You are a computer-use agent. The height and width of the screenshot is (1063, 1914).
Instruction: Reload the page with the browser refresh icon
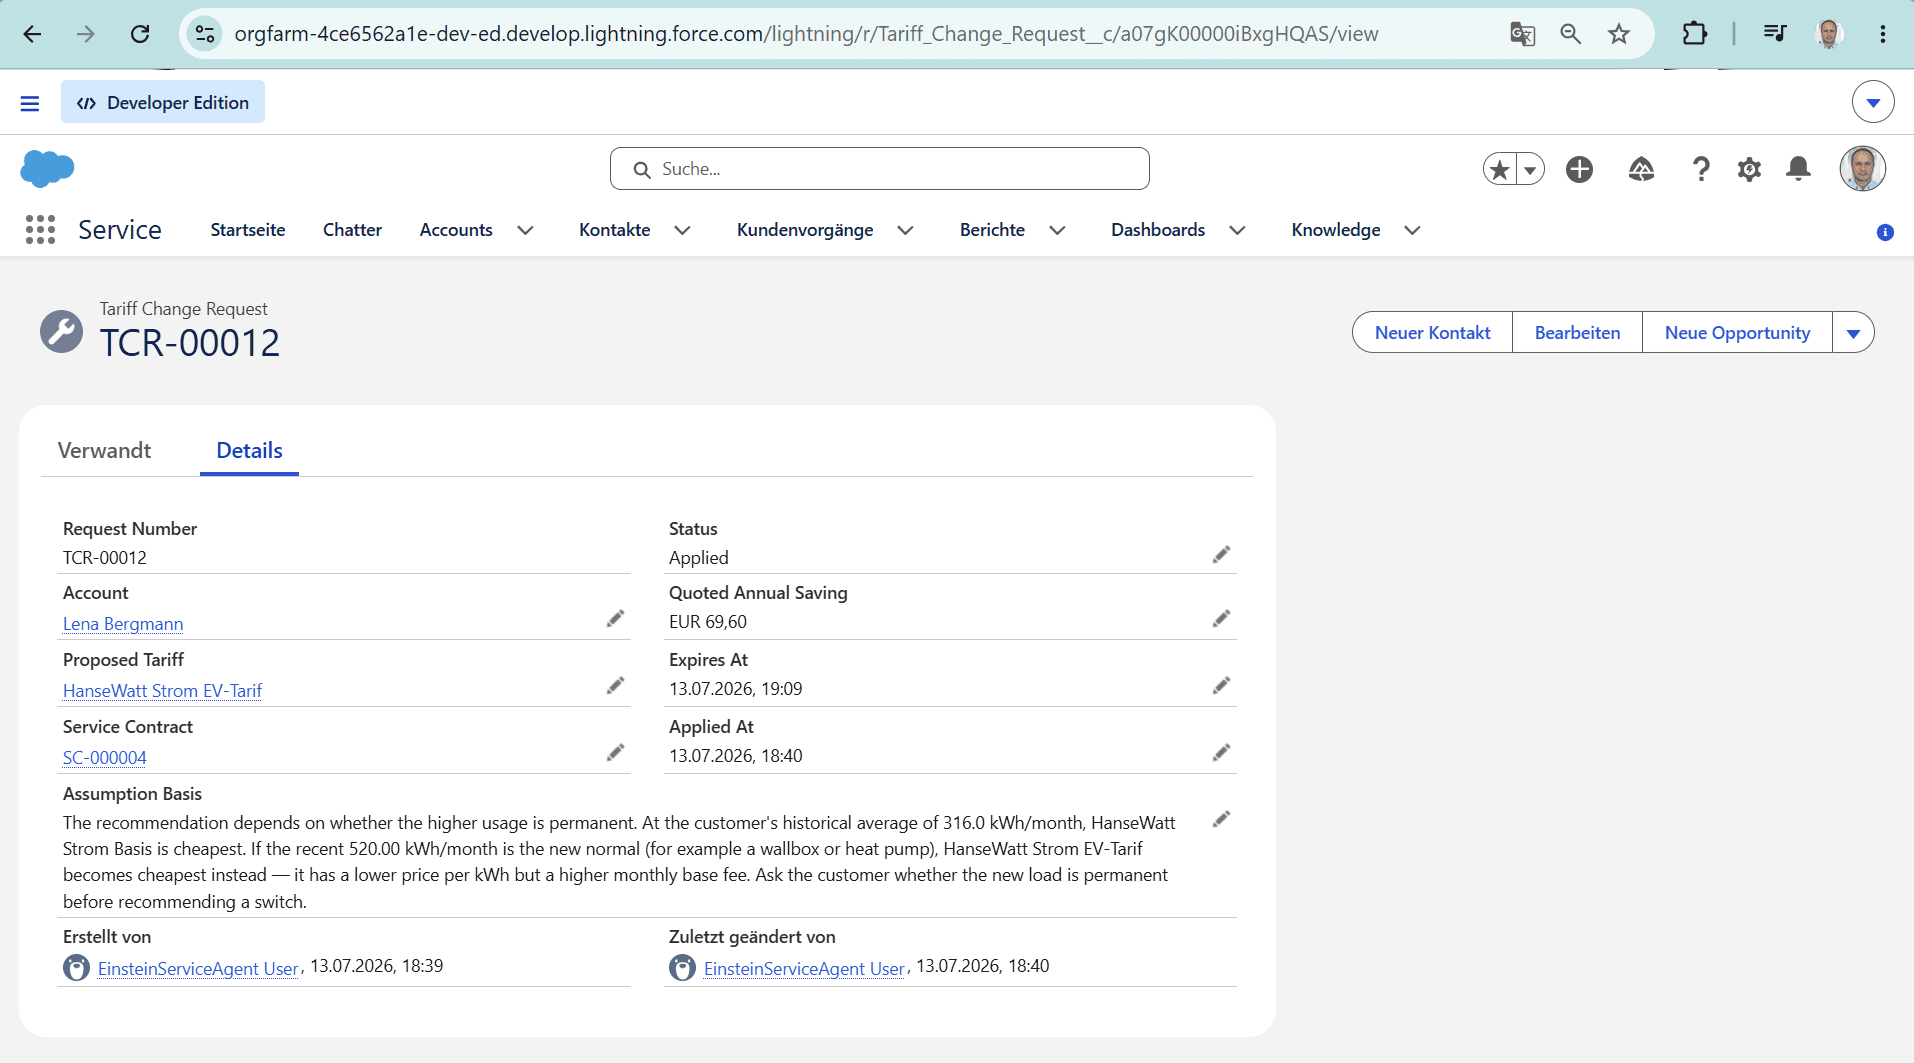tap(140, 34)
